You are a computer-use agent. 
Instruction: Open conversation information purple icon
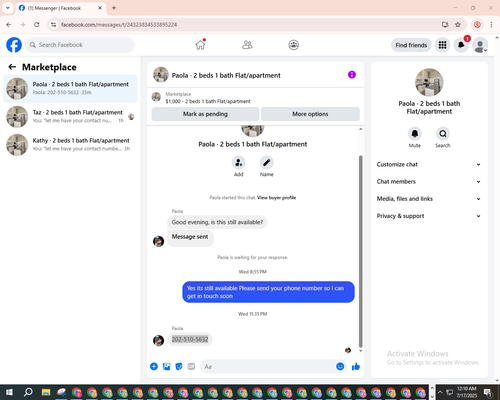tap(352, 75)
